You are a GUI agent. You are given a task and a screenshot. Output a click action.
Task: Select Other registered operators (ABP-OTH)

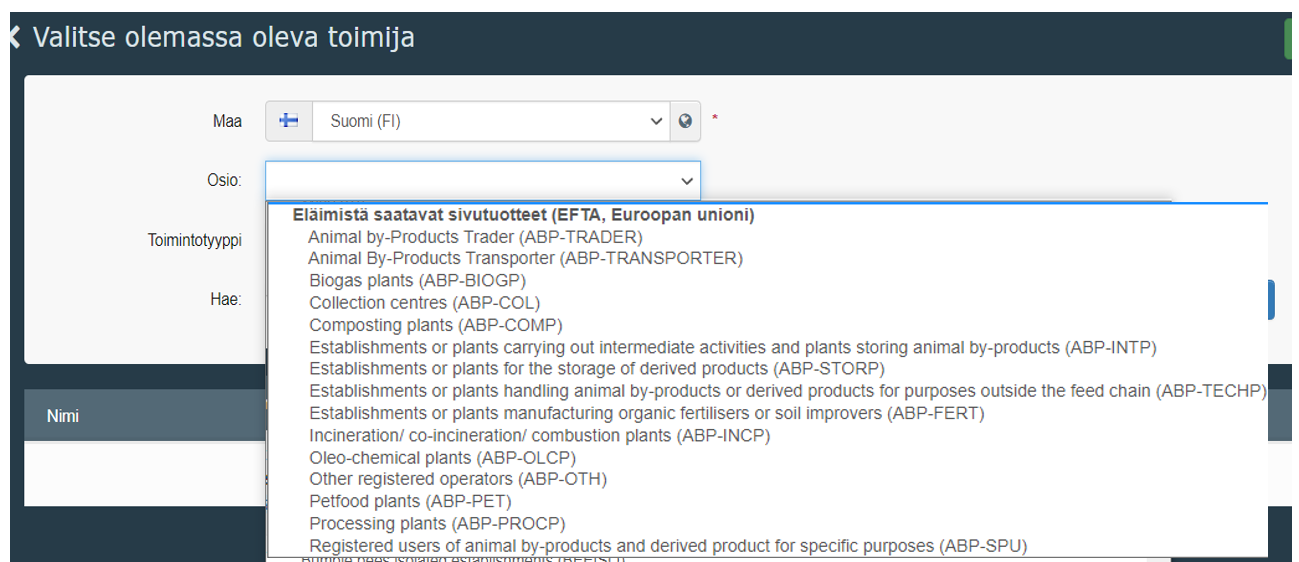[x=457, y=479]
